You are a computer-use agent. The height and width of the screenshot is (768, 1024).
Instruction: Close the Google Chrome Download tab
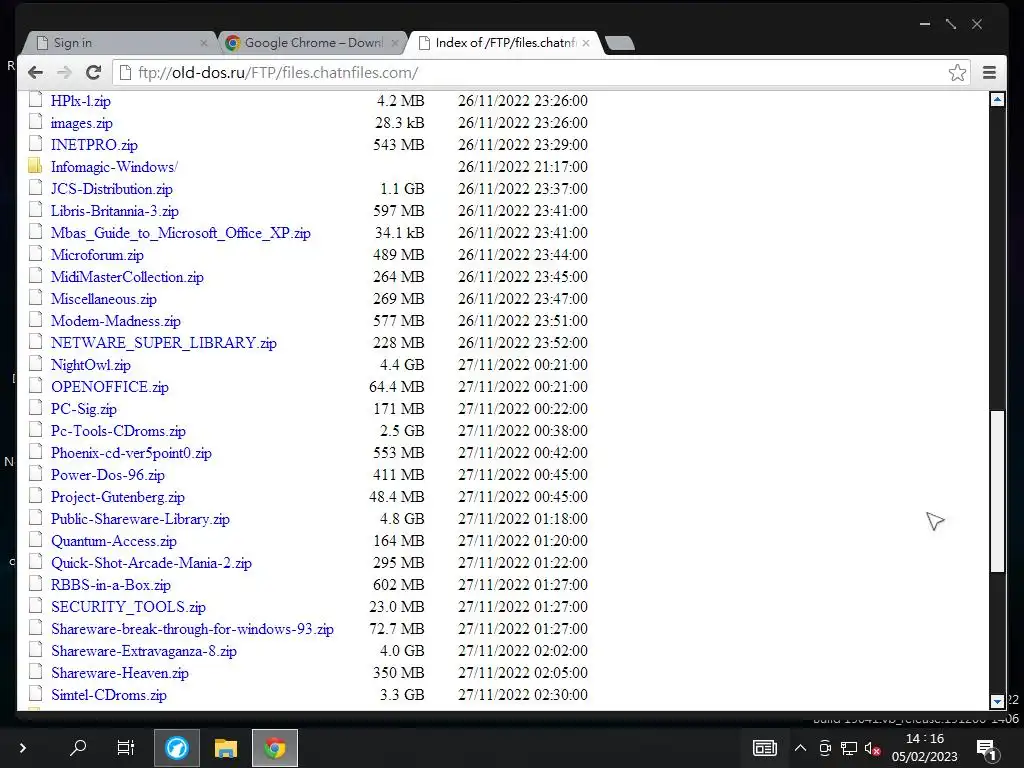tap(394, 43)
